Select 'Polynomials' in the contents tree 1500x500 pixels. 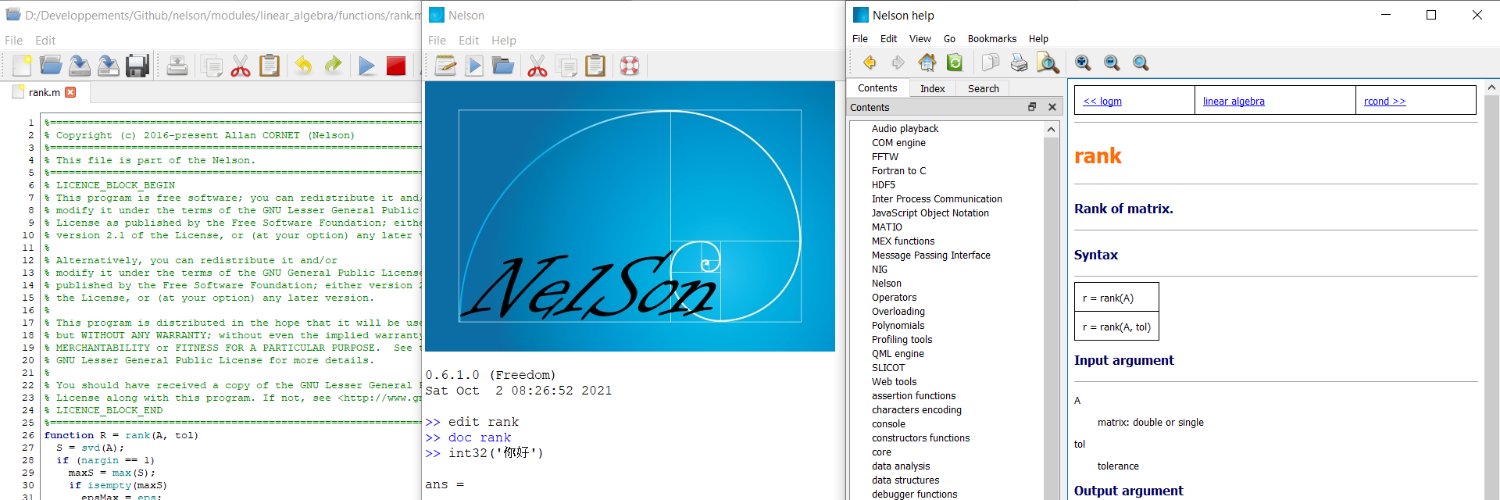[x=898, y=325]
